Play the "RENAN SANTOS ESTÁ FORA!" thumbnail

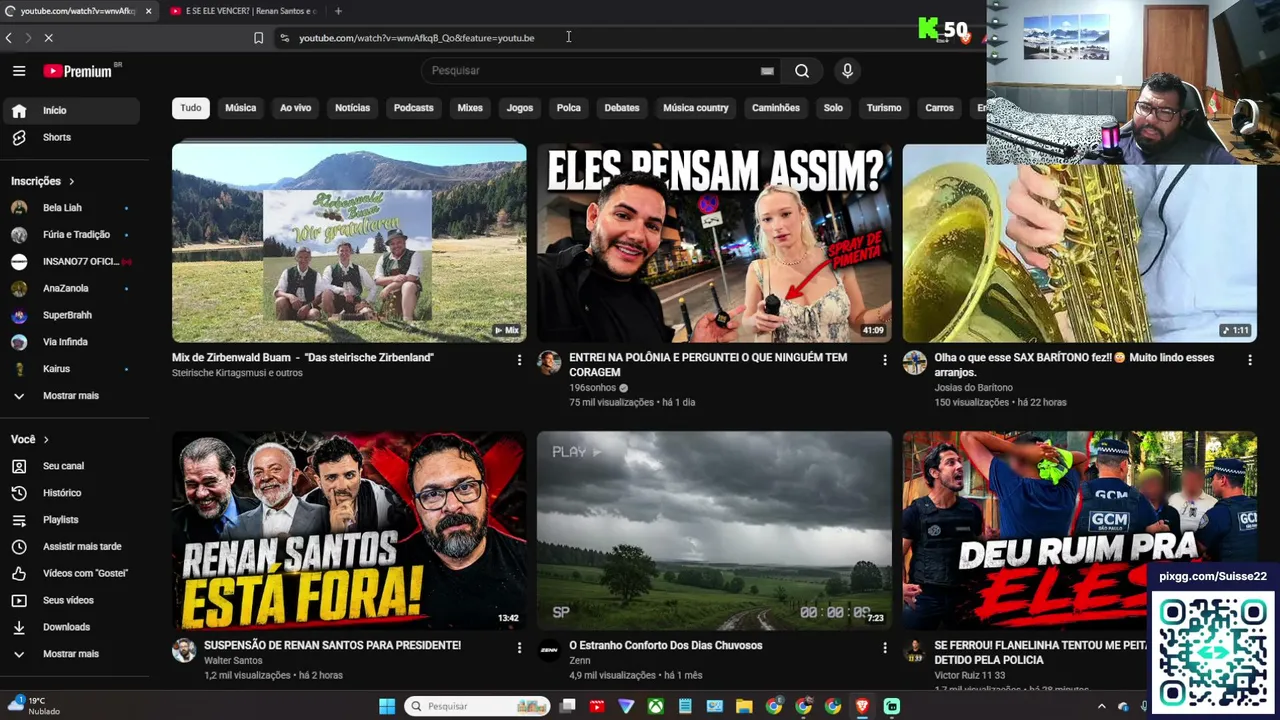(349, 531)
